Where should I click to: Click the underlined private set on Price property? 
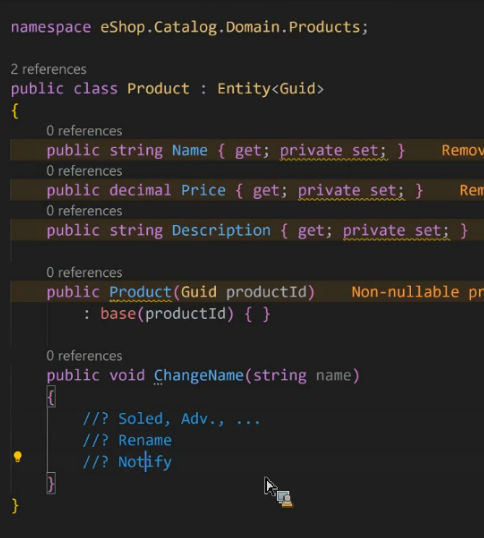pos(351,190)
